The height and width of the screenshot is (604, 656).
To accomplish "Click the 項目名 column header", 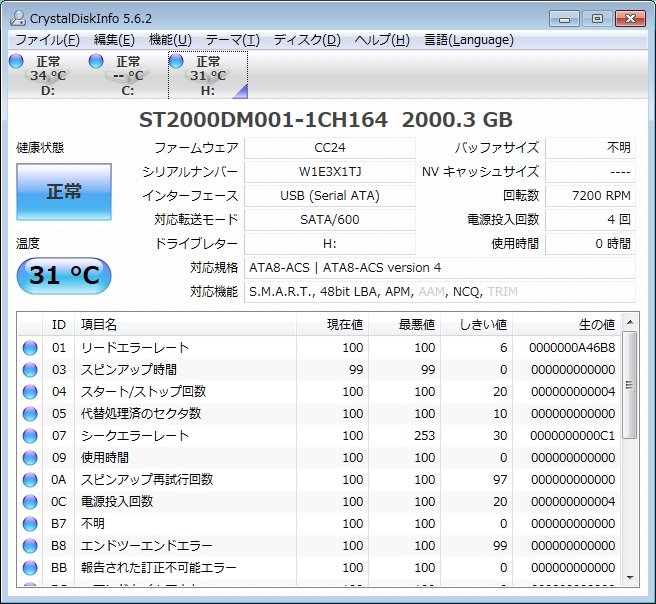I will click(185, 325).
